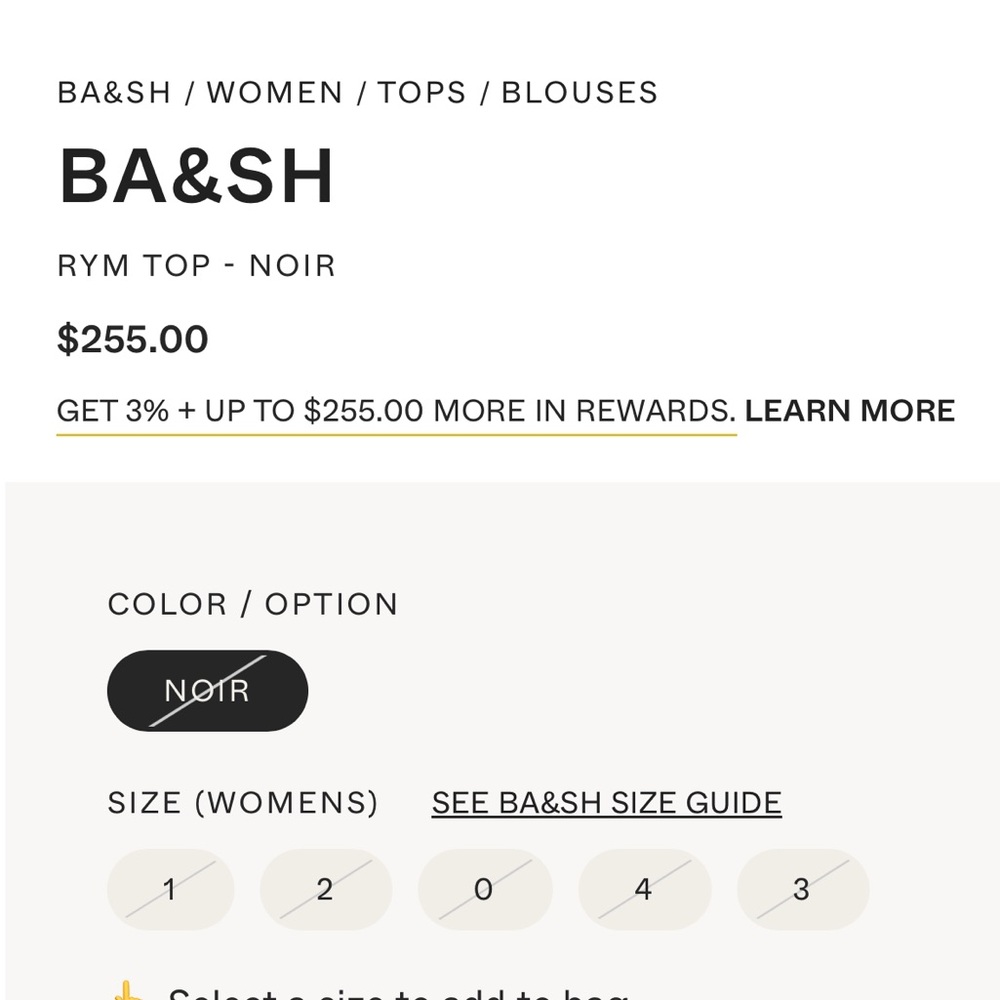Click the large BA&SH brand heading

pos(196,177)
